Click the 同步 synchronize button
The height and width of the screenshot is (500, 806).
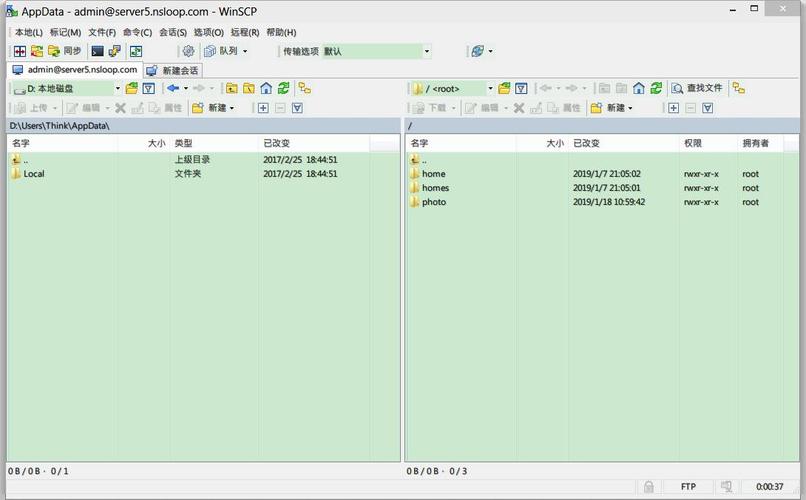(65, 51)
